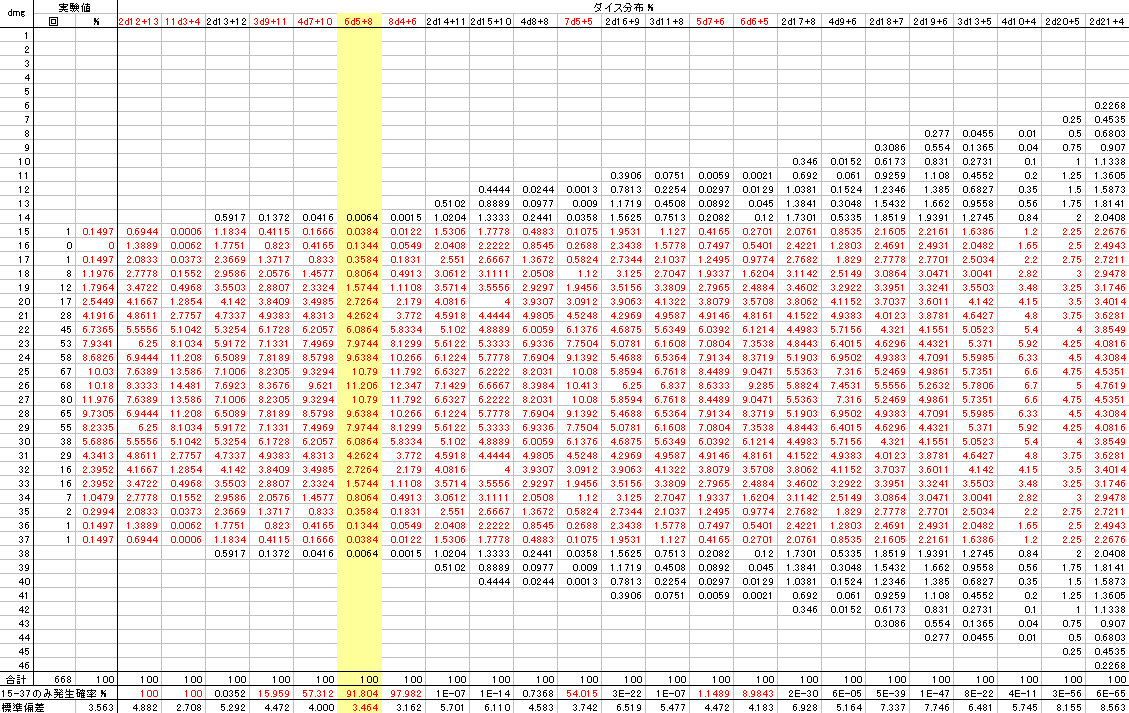
Task: Click the 回 count column header
Action: click(53, 22)
